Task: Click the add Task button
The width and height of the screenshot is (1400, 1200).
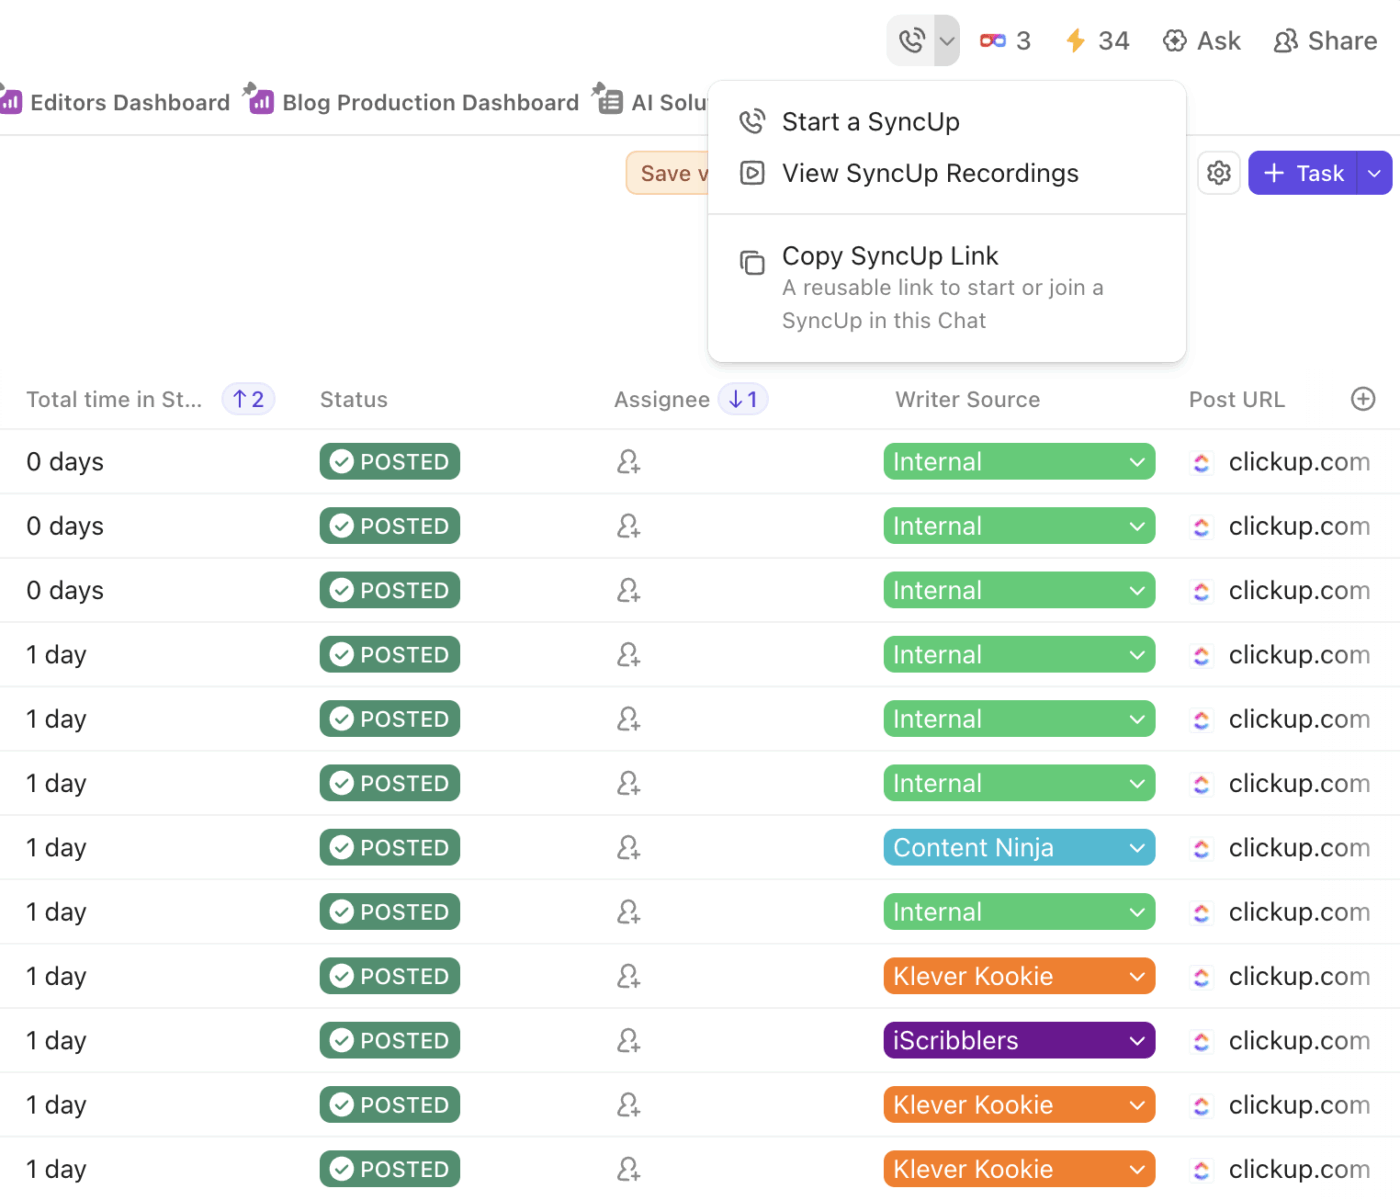Action: (1303, 173)
